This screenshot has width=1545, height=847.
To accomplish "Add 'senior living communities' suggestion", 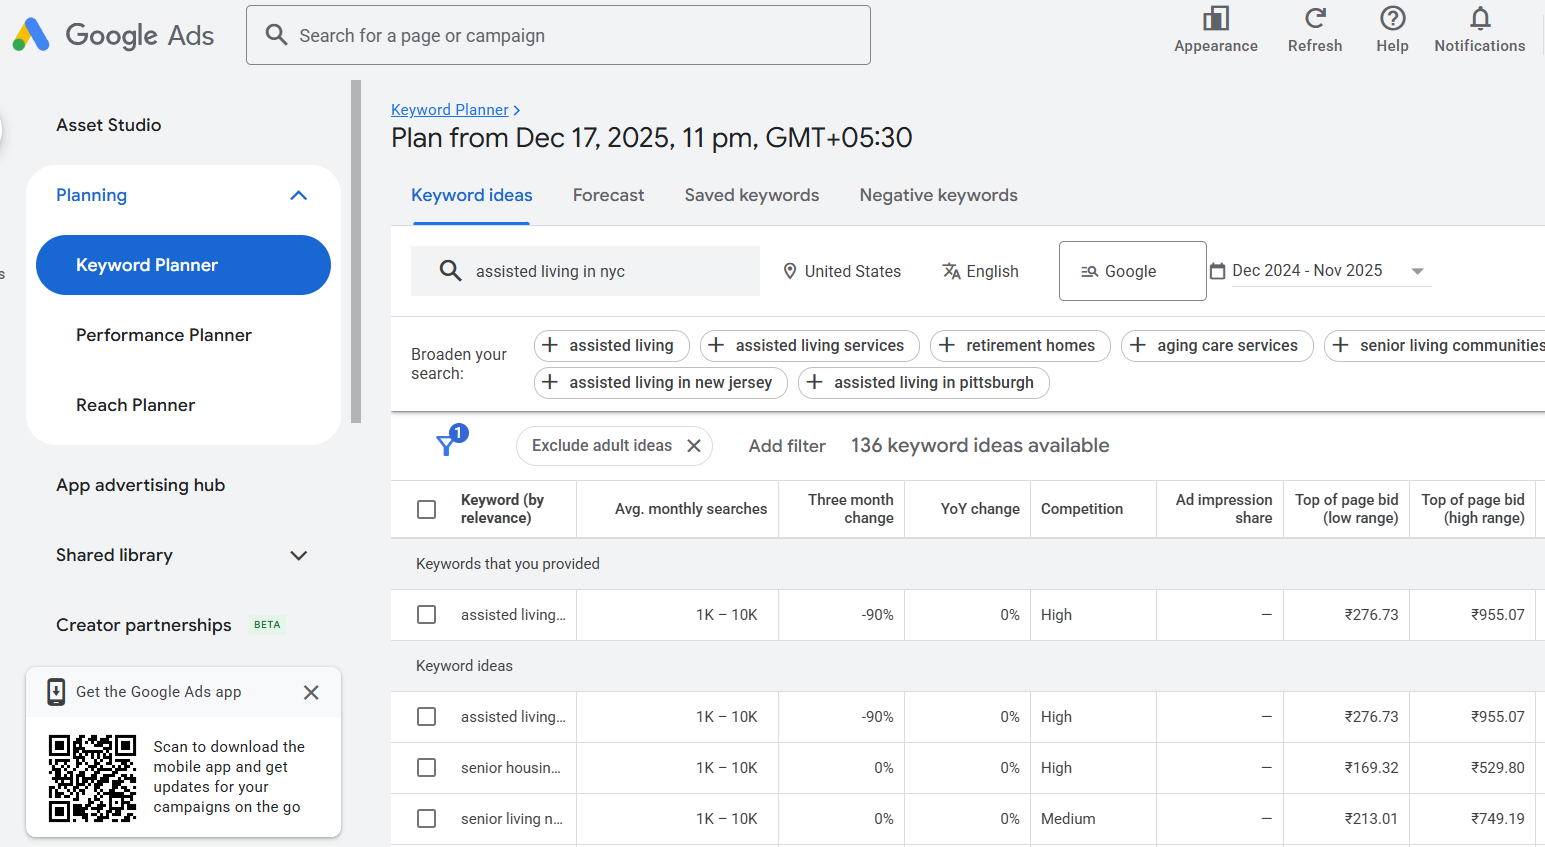I will click(x=1436, y=346).
